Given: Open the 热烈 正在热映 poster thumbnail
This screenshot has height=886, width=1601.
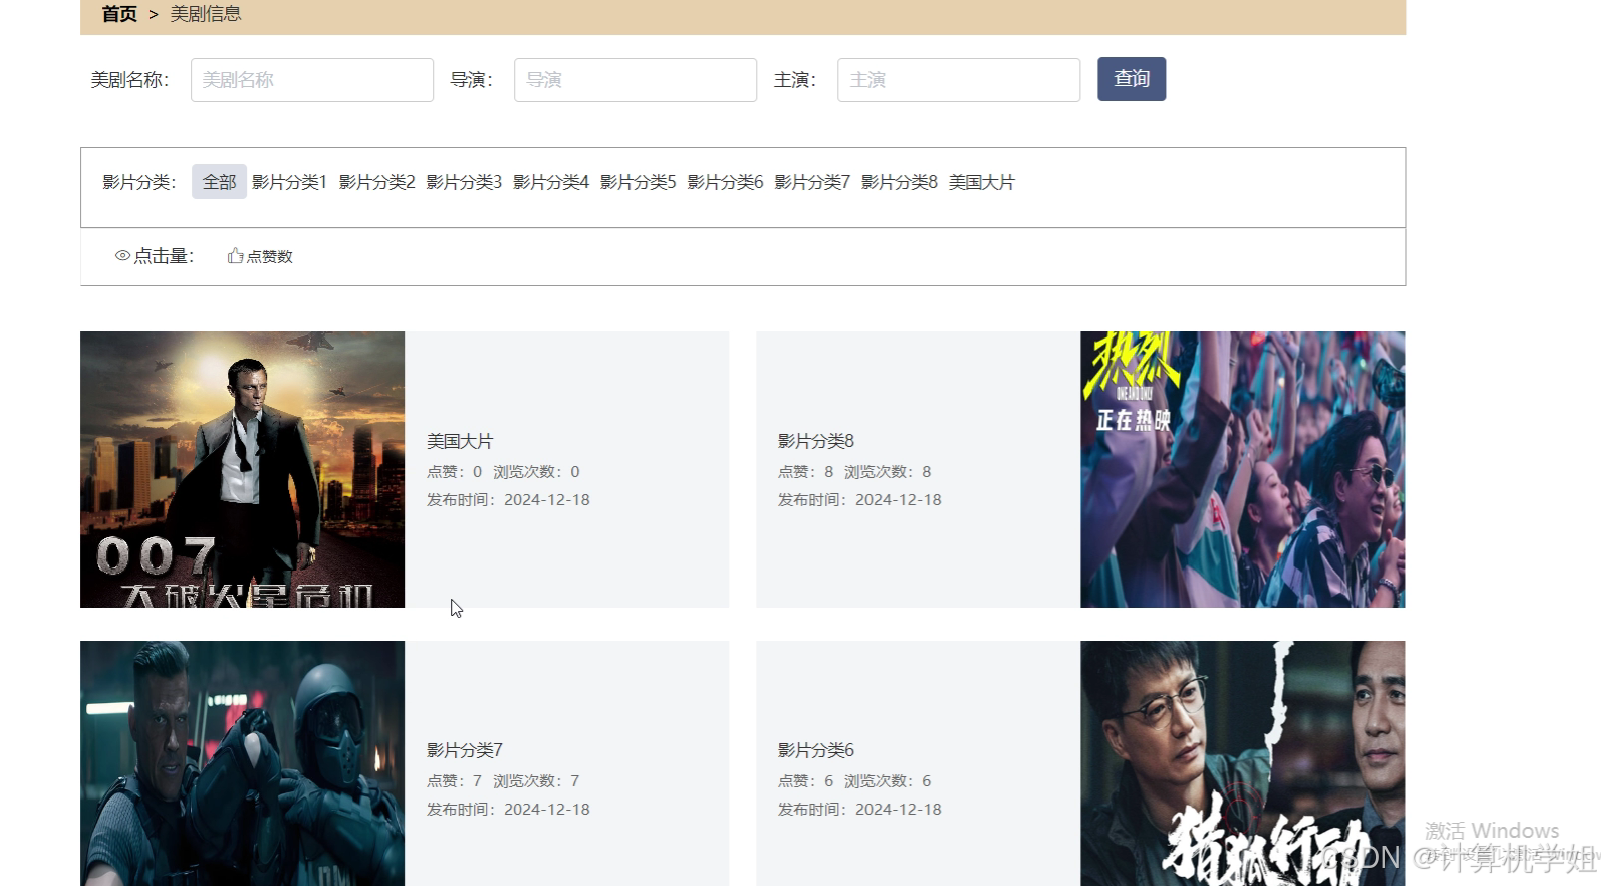Looking at the screenshot, I should pyautogui.click(x=1242, y=469).
